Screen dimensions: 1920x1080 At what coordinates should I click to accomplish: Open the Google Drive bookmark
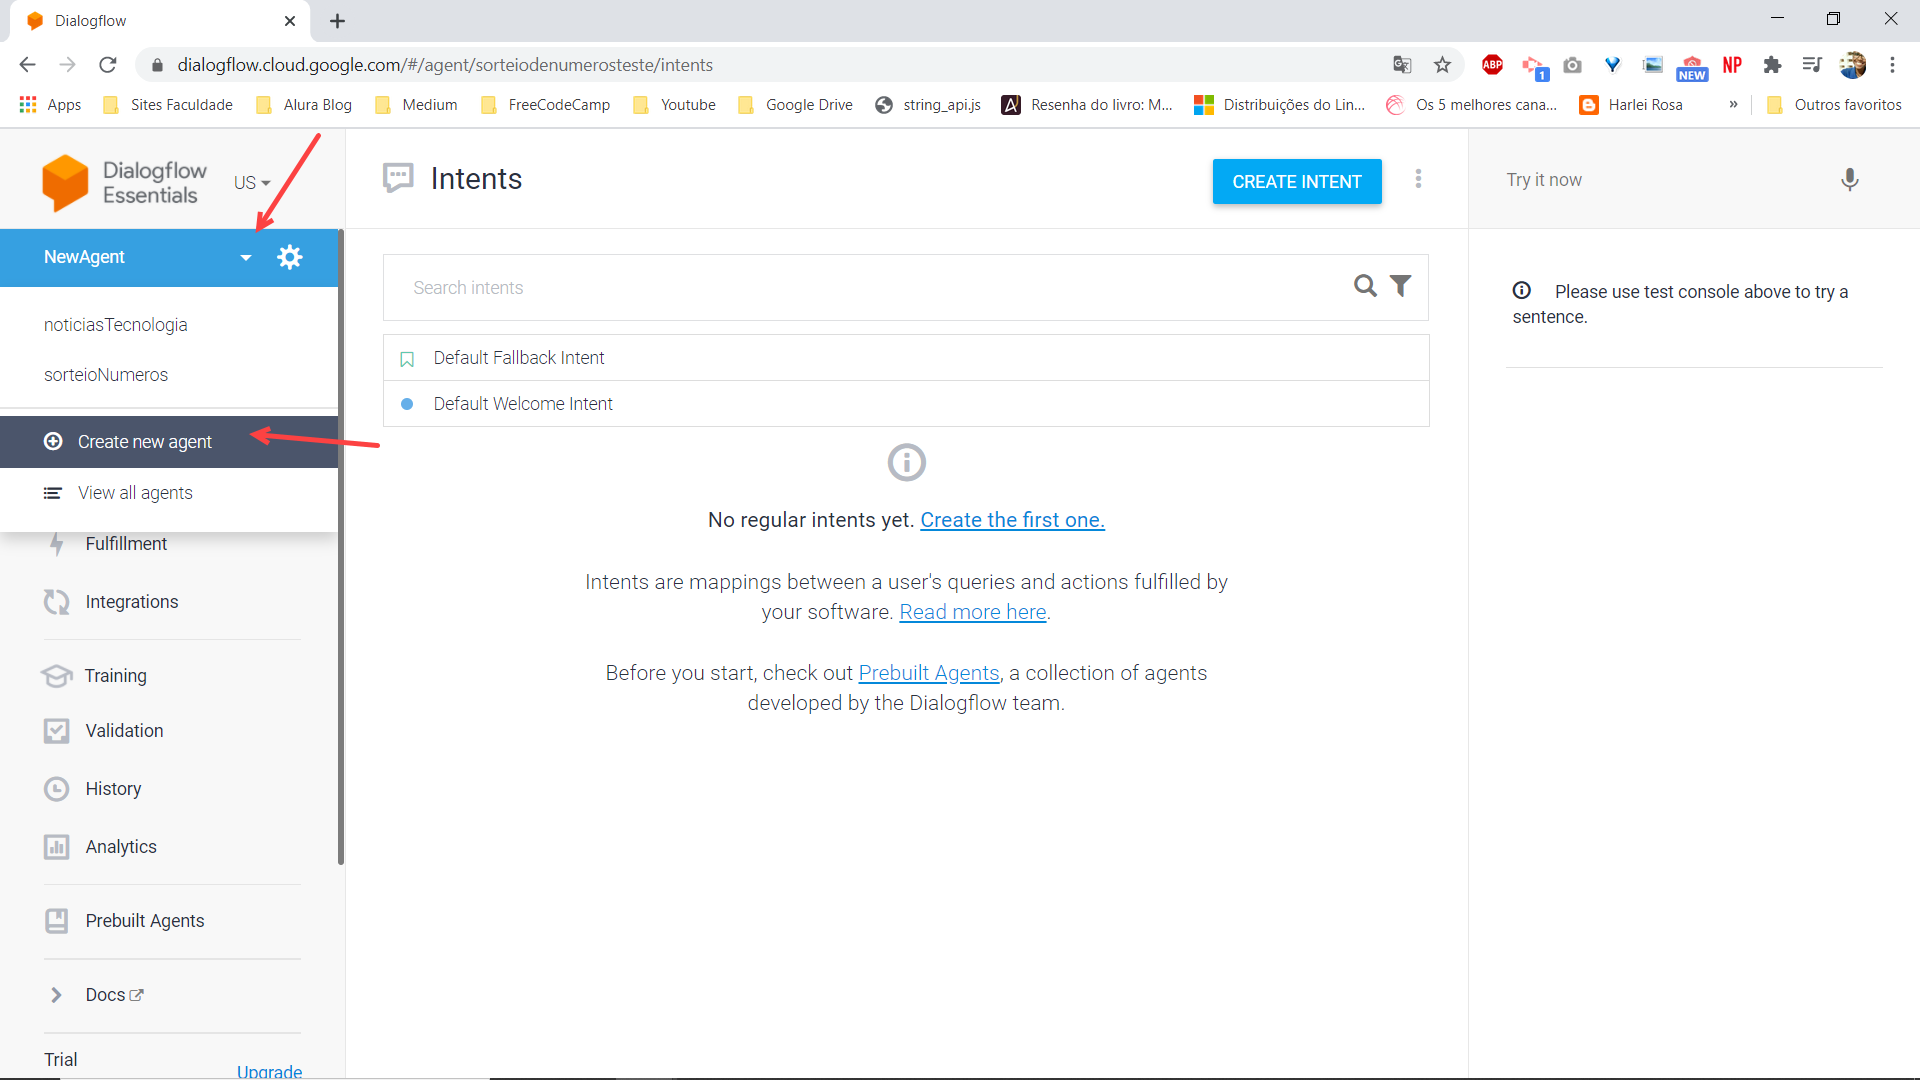click(795, 104)
